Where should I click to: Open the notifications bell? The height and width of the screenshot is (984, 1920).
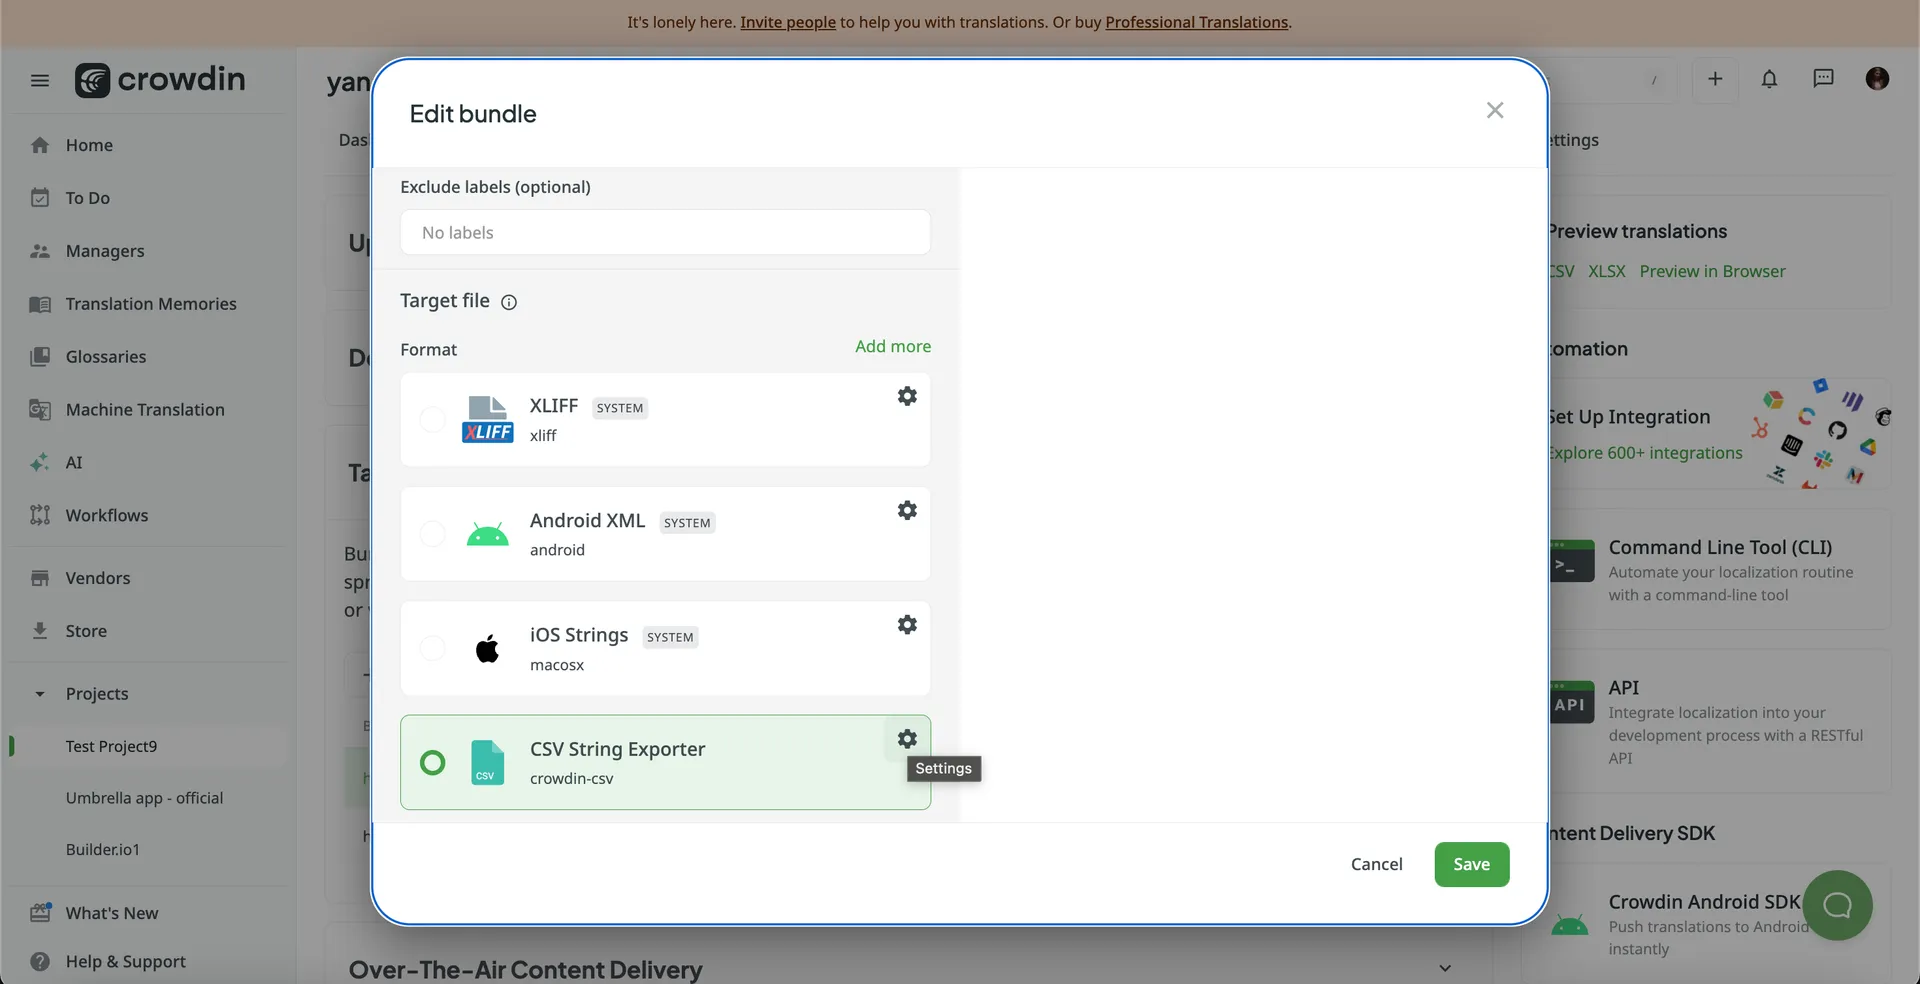coord(1769,79)
